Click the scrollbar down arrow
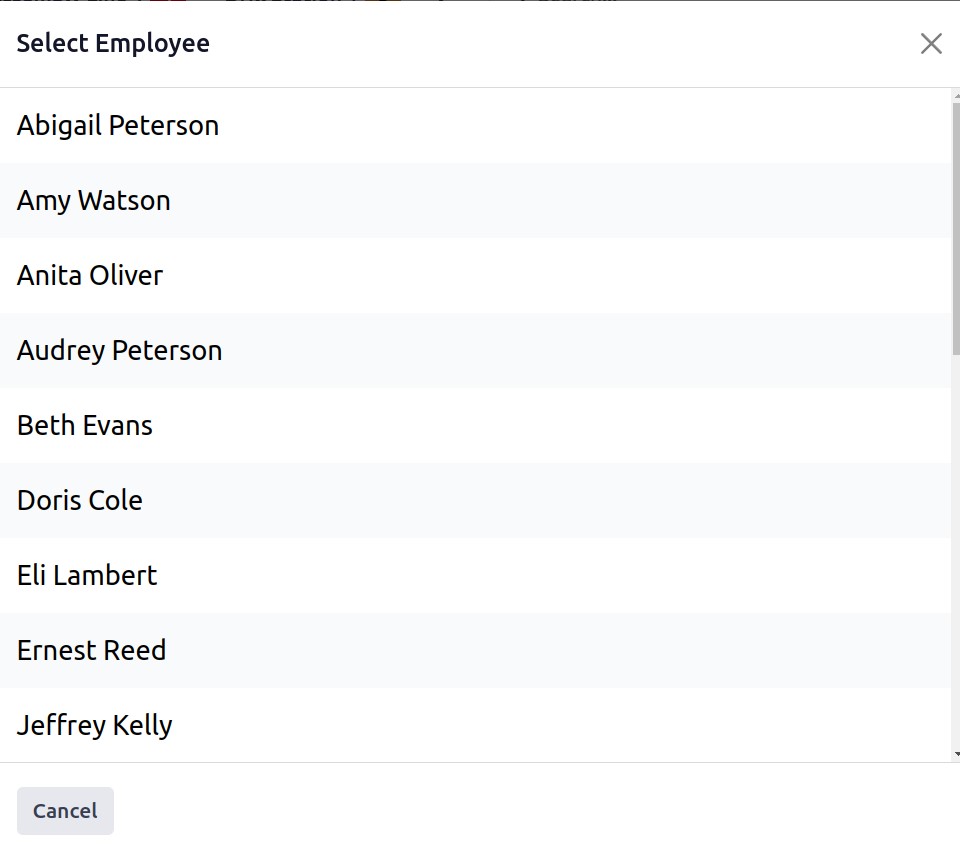The image size is (960, 858). click(x=956, y=755)
